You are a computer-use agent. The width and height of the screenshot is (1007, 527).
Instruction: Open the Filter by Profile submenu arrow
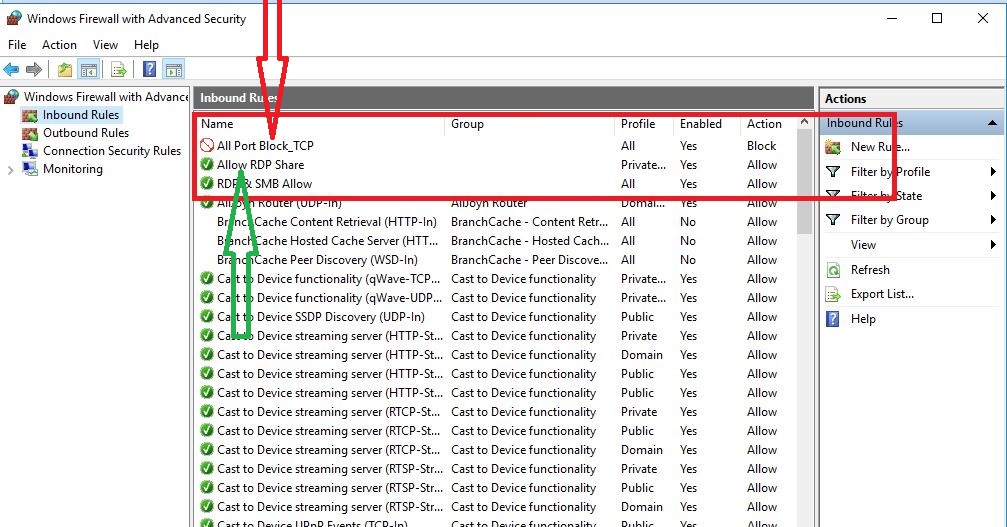coord(993,171)
